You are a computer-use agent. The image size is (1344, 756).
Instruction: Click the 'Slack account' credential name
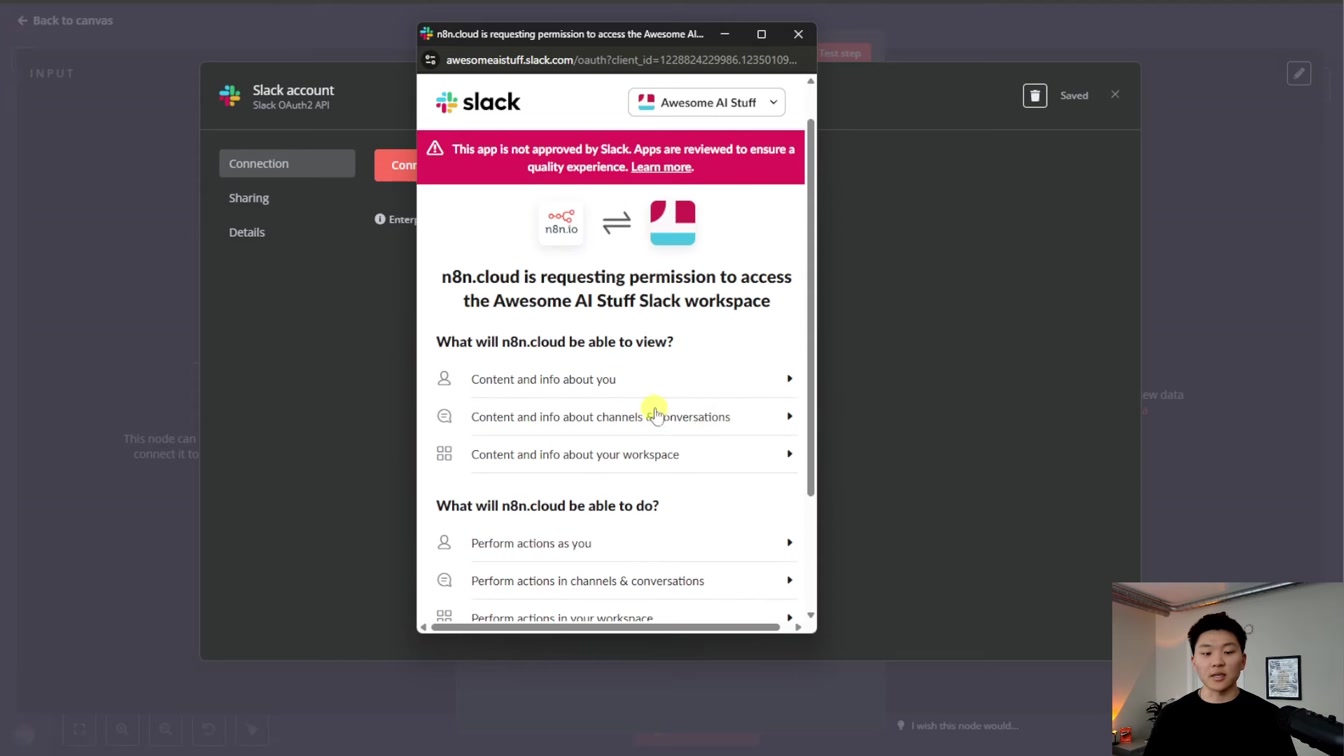tap(293, 90)
